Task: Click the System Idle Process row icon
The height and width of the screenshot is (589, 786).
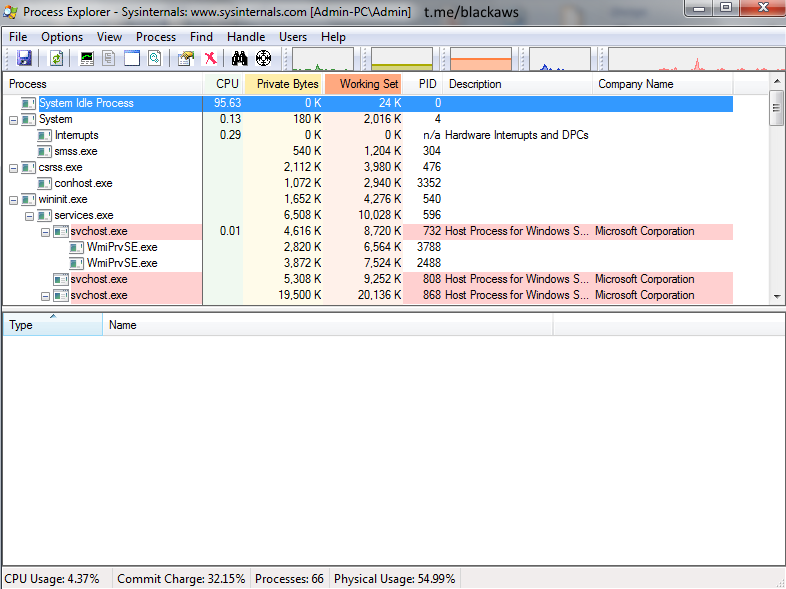Action: [x=28, y=103]
